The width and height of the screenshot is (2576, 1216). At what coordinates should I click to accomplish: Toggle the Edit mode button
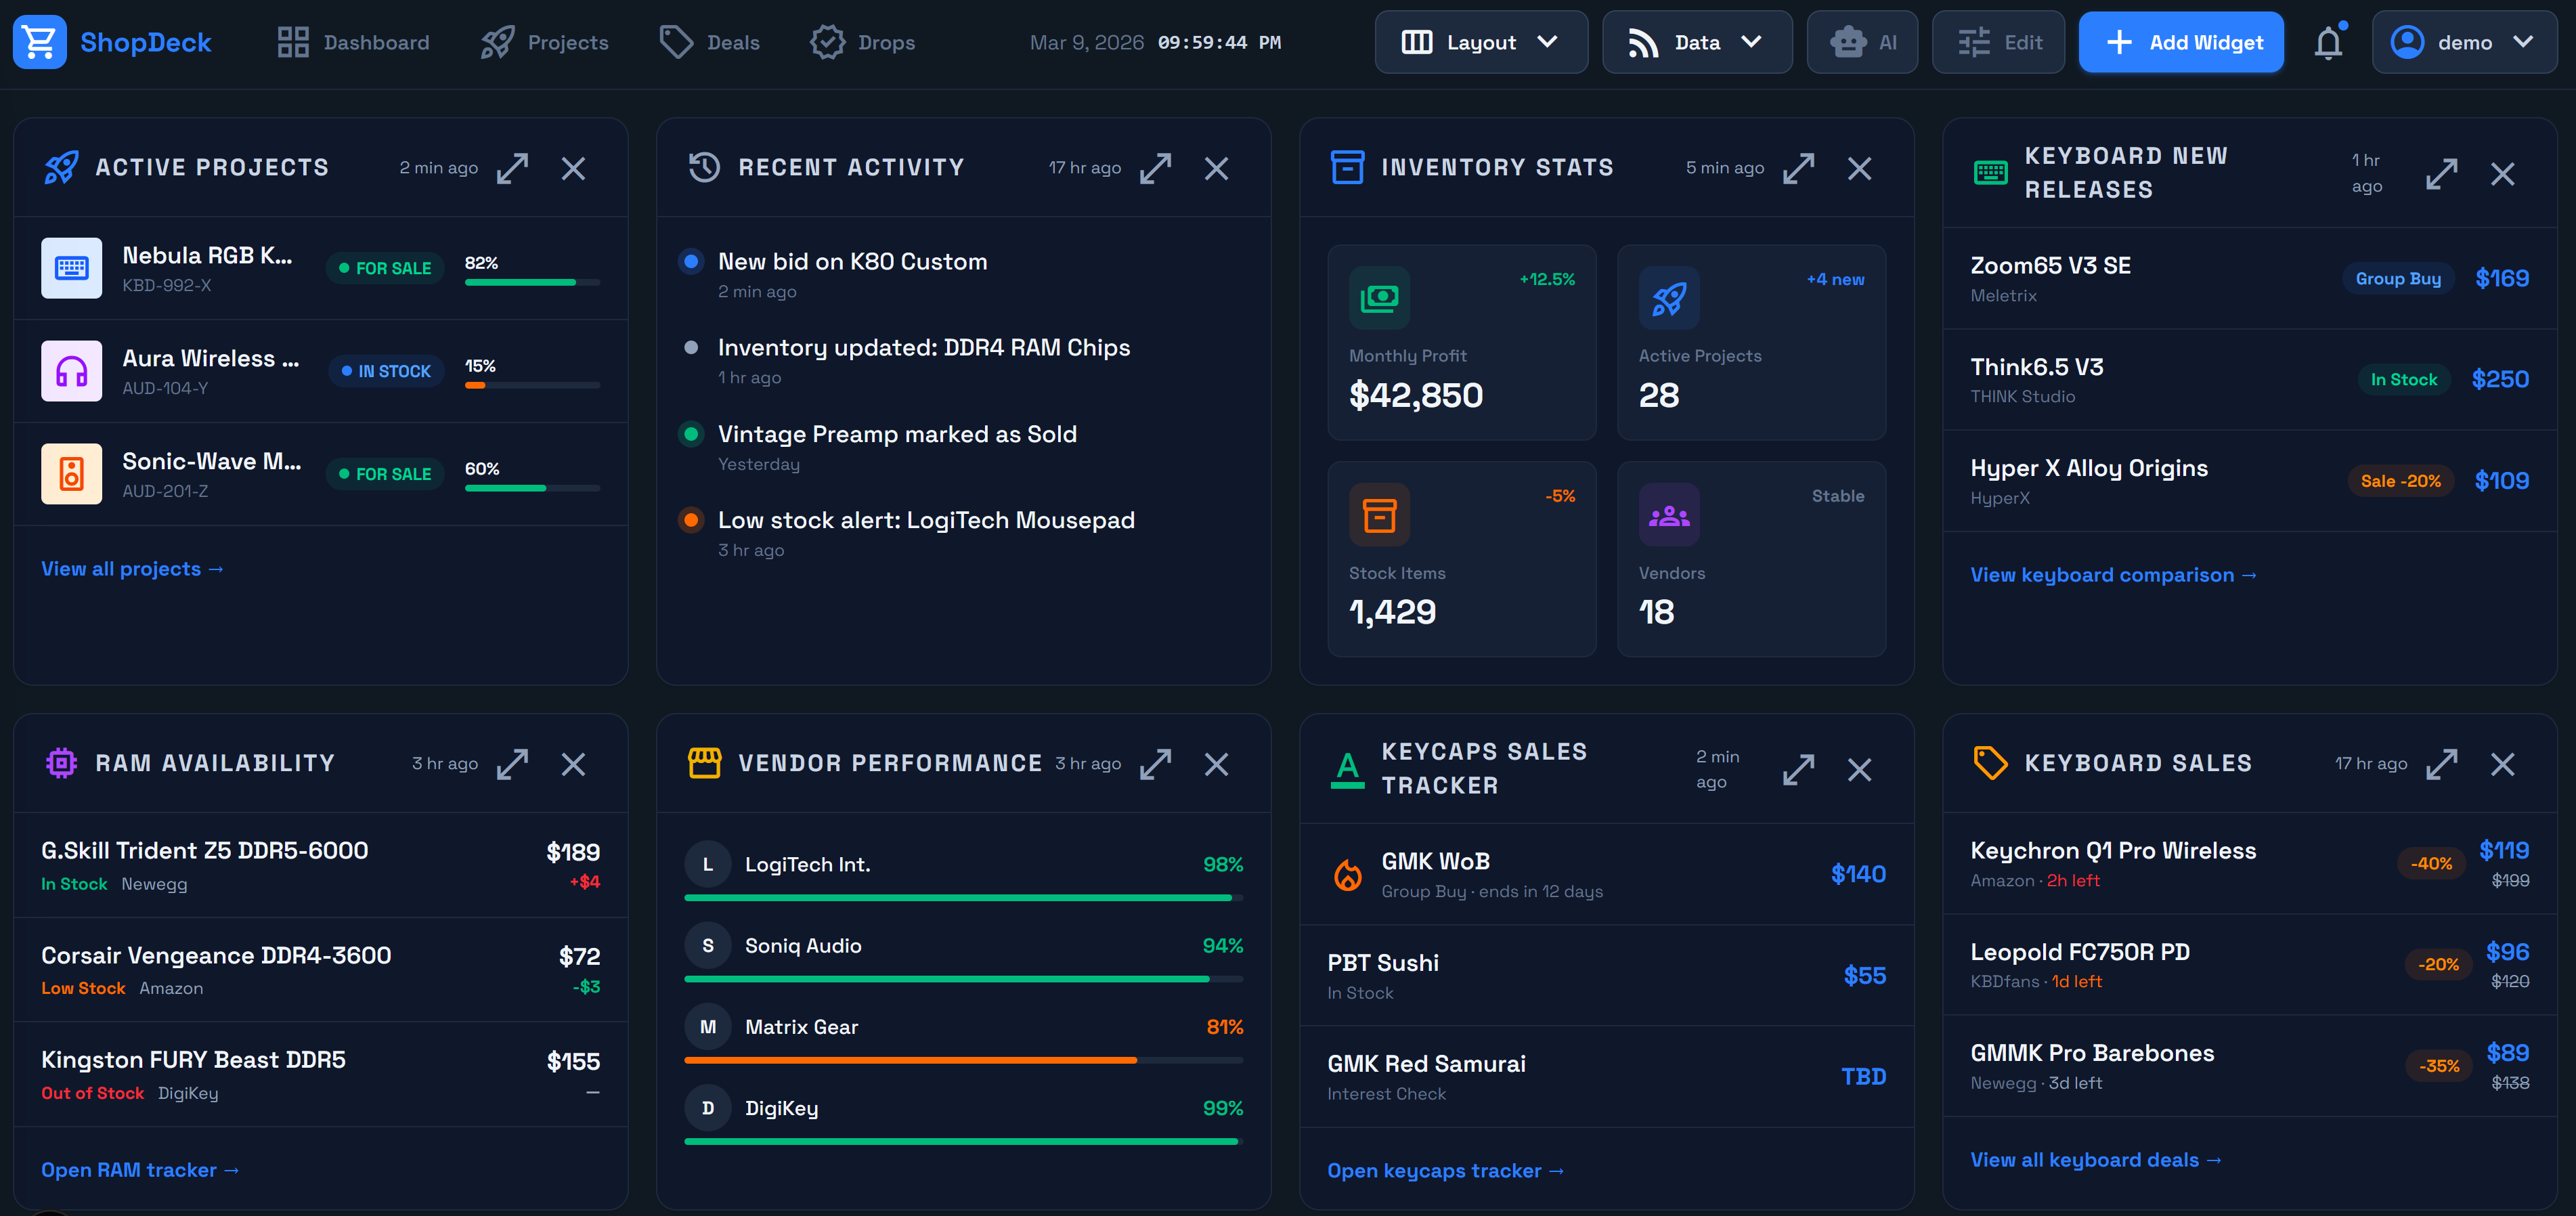(1998, 42)
